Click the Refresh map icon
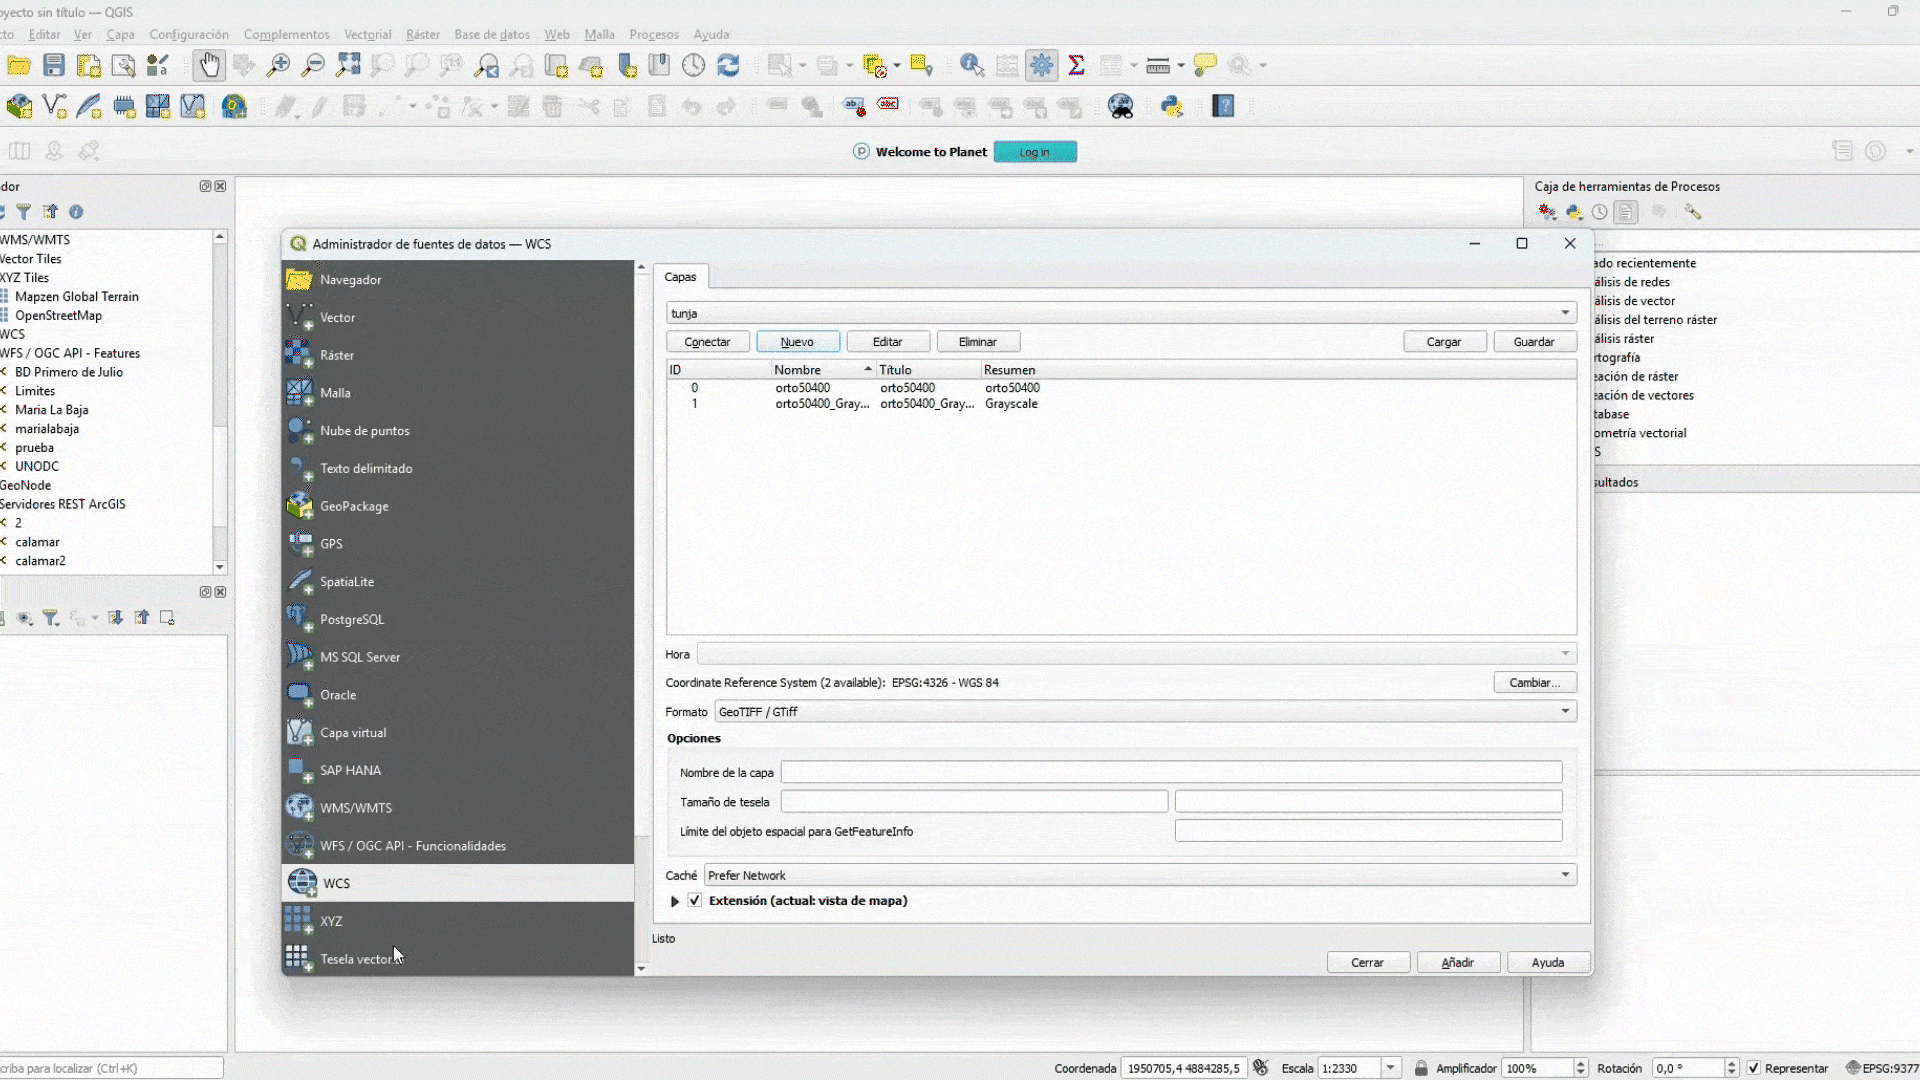The image size is (1920, 1080). 728,66
